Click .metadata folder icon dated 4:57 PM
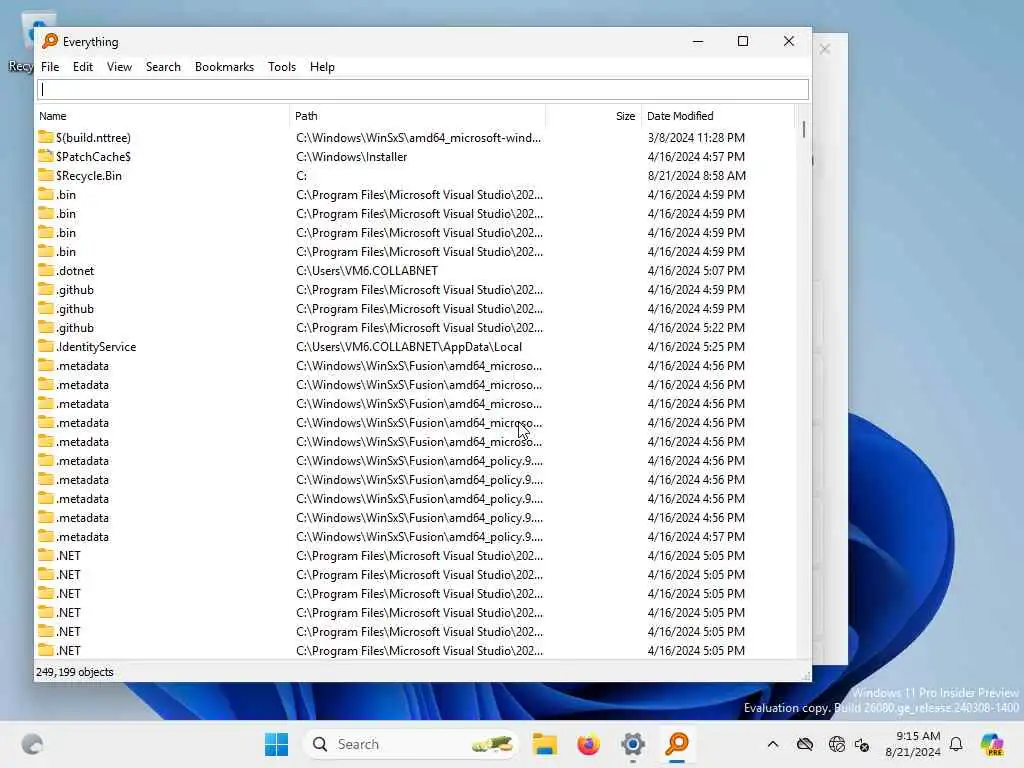The height and width of the screenshot is (768, 1024). coord(46,536)
